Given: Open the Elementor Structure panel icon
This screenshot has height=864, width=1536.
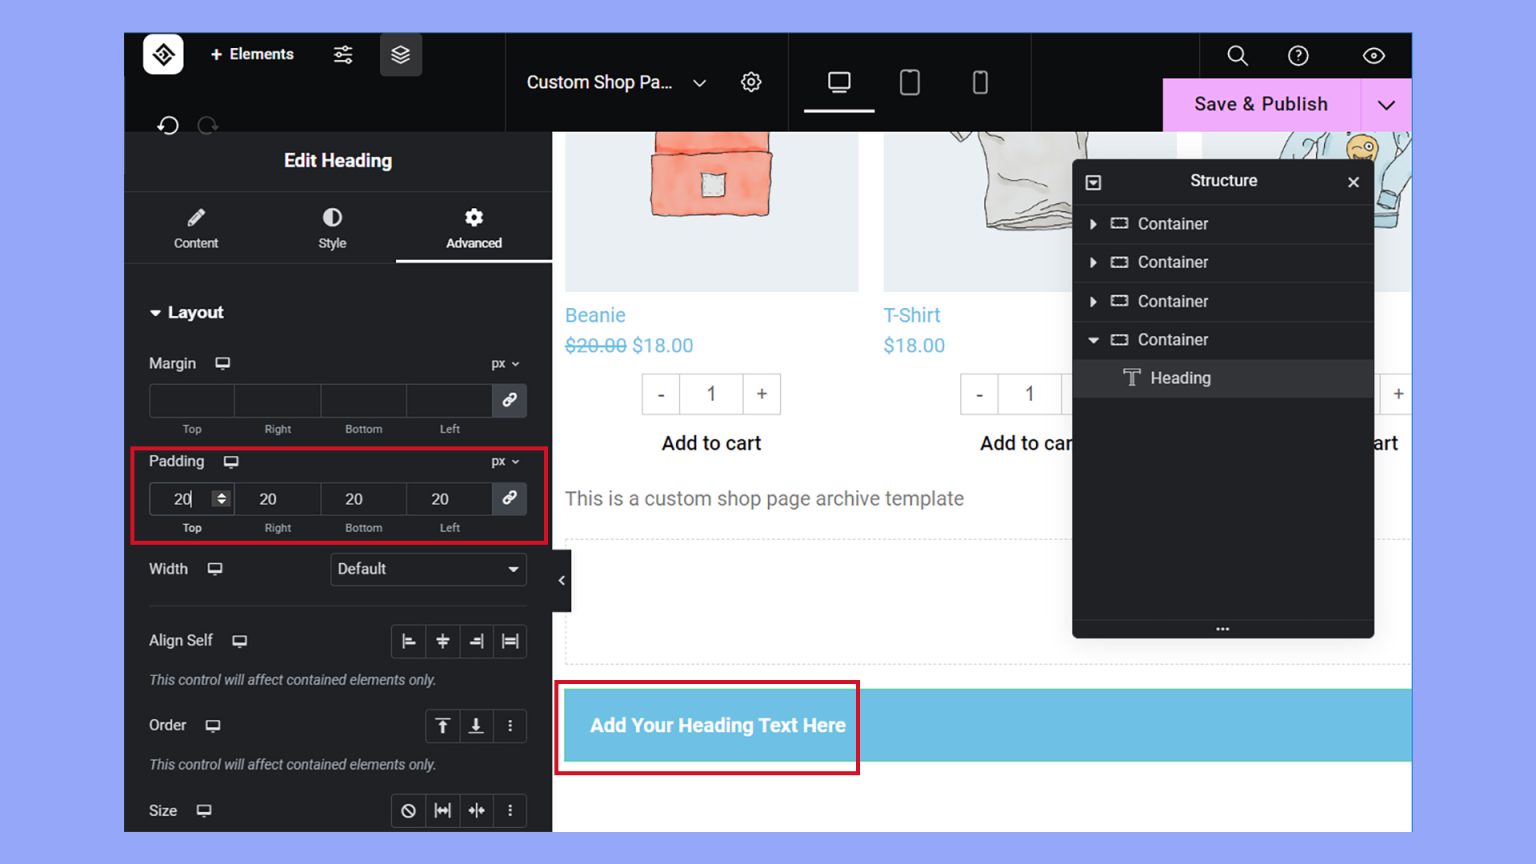Looking at the screenshot, I should click(x=401, y=55).
